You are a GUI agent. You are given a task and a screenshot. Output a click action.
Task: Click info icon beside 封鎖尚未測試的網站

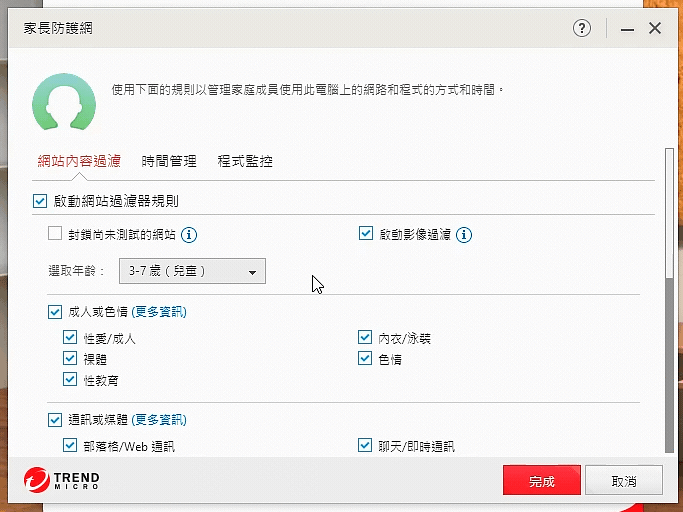click(189, 235)
